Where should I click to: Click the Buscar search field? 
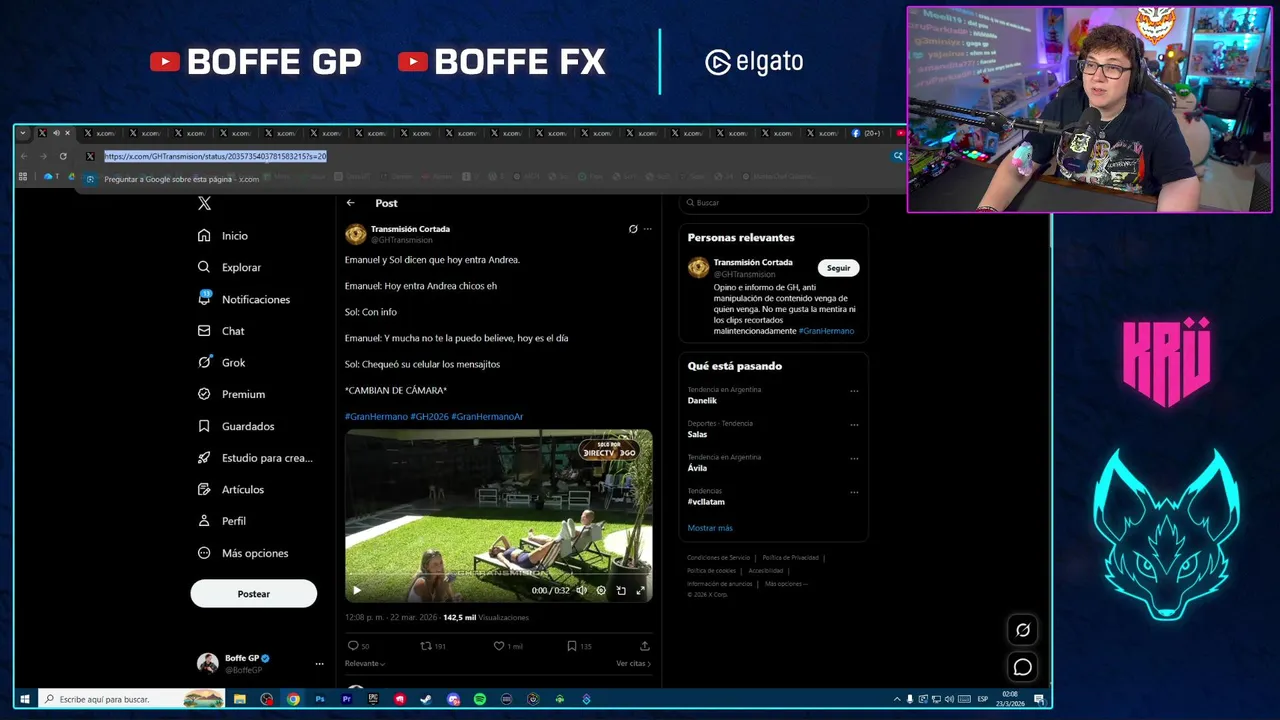coord(773,203)
